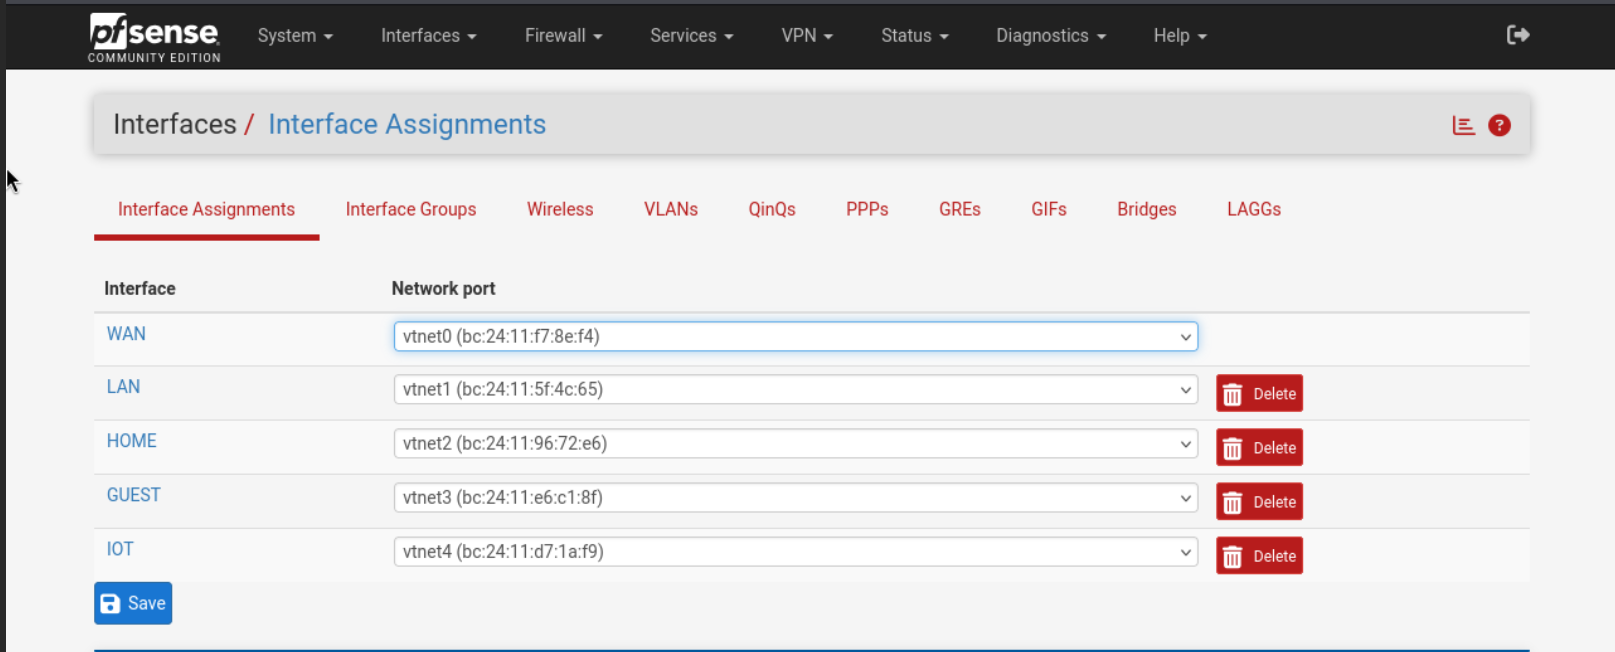Open the Help menu
Viewport: 1615px width, 652px height.
tap(1179, 35)
